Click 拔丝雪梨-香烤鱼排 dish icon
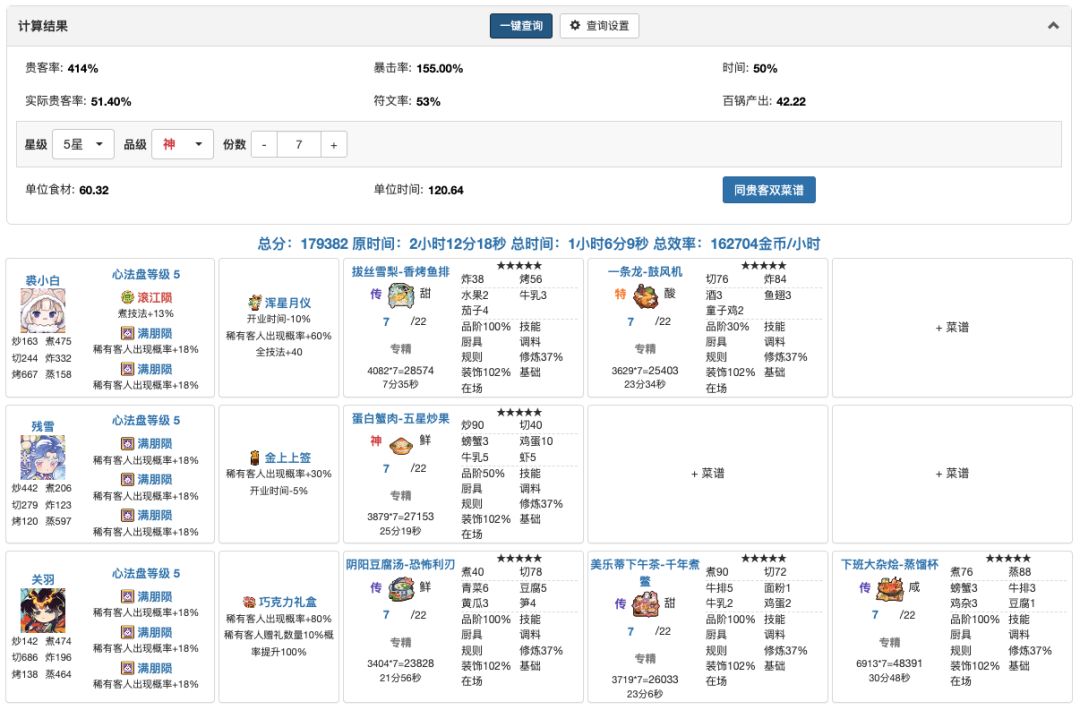The width and height of the screenshot is (1080, 710). 401,295
